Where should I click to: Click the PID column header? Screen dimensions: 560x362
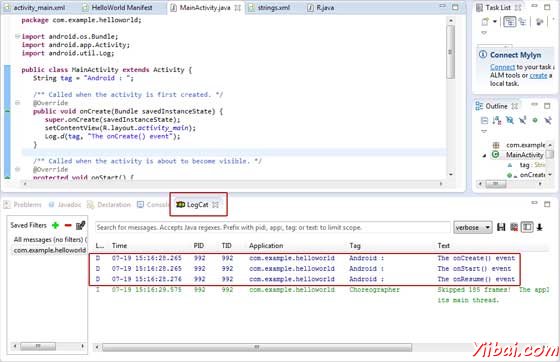[x=199, y=246]
